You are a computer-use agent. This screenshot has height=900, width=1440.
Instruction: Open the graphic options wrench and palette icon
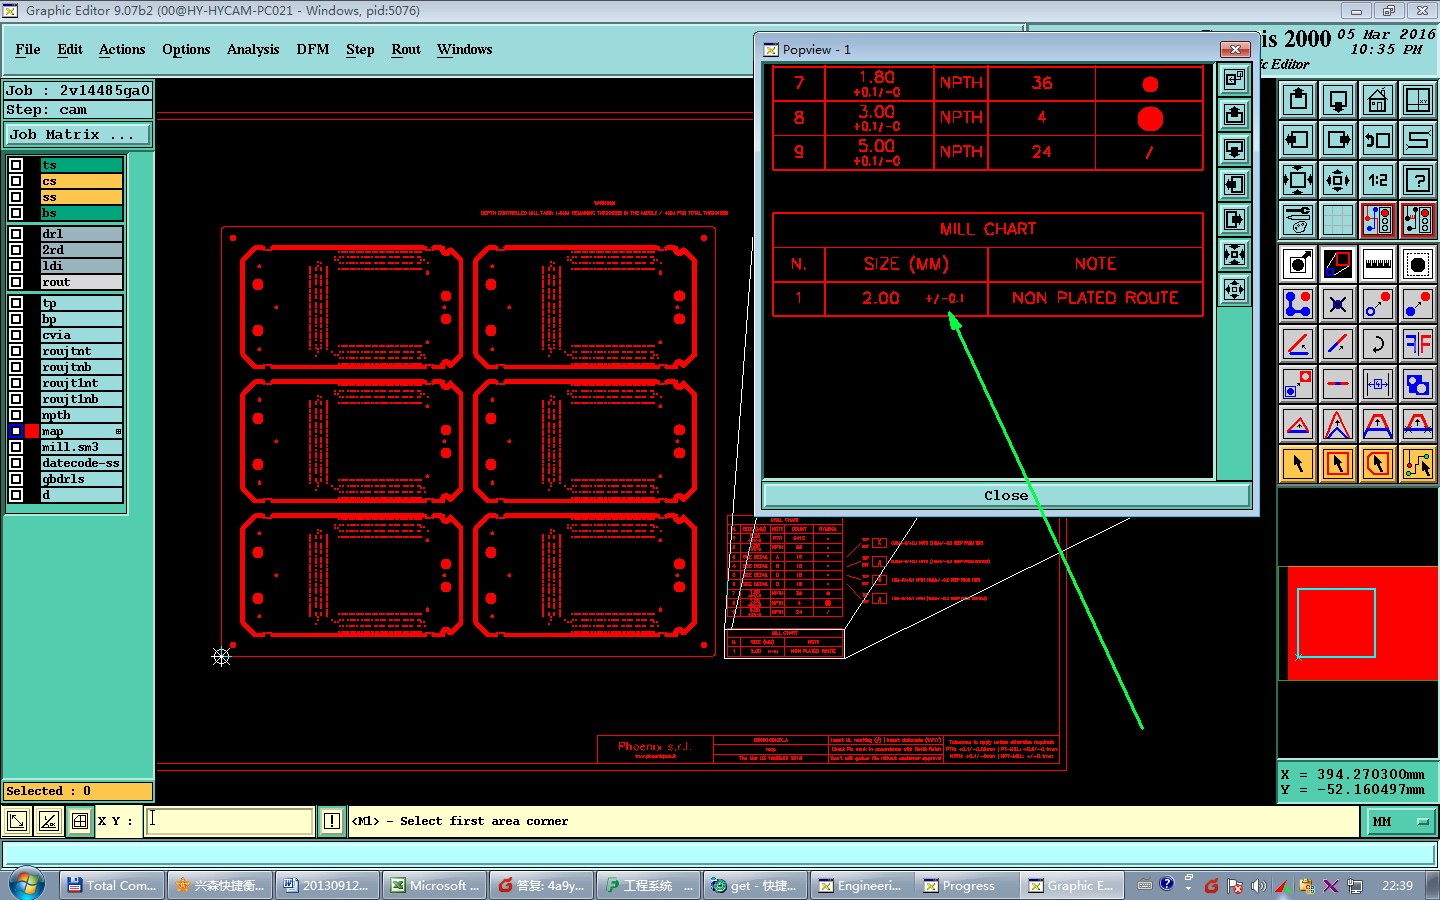point(1298,220)
